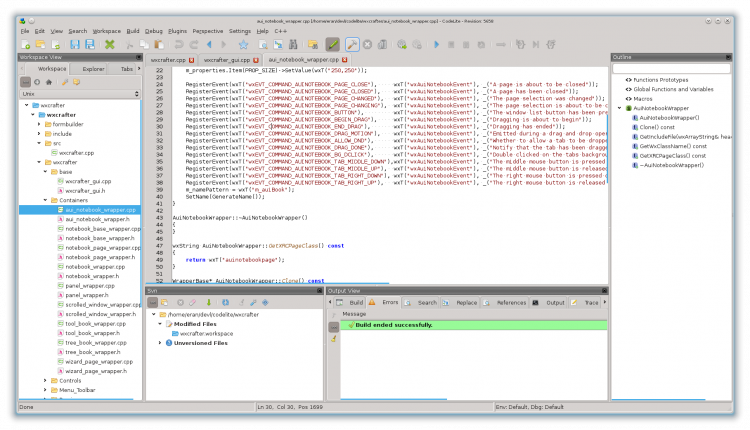
Task: Open the Debug menu
Action: pos(154,31)
